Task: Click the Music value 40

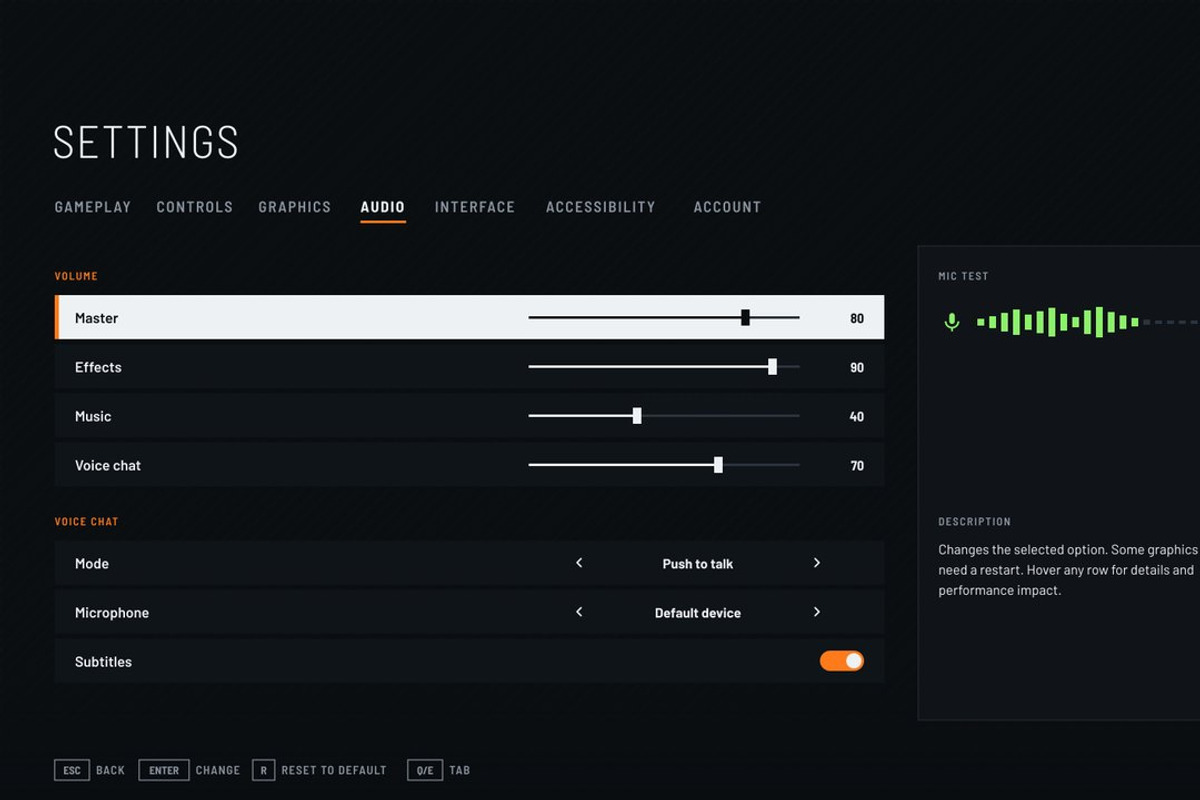Action: 857,416
